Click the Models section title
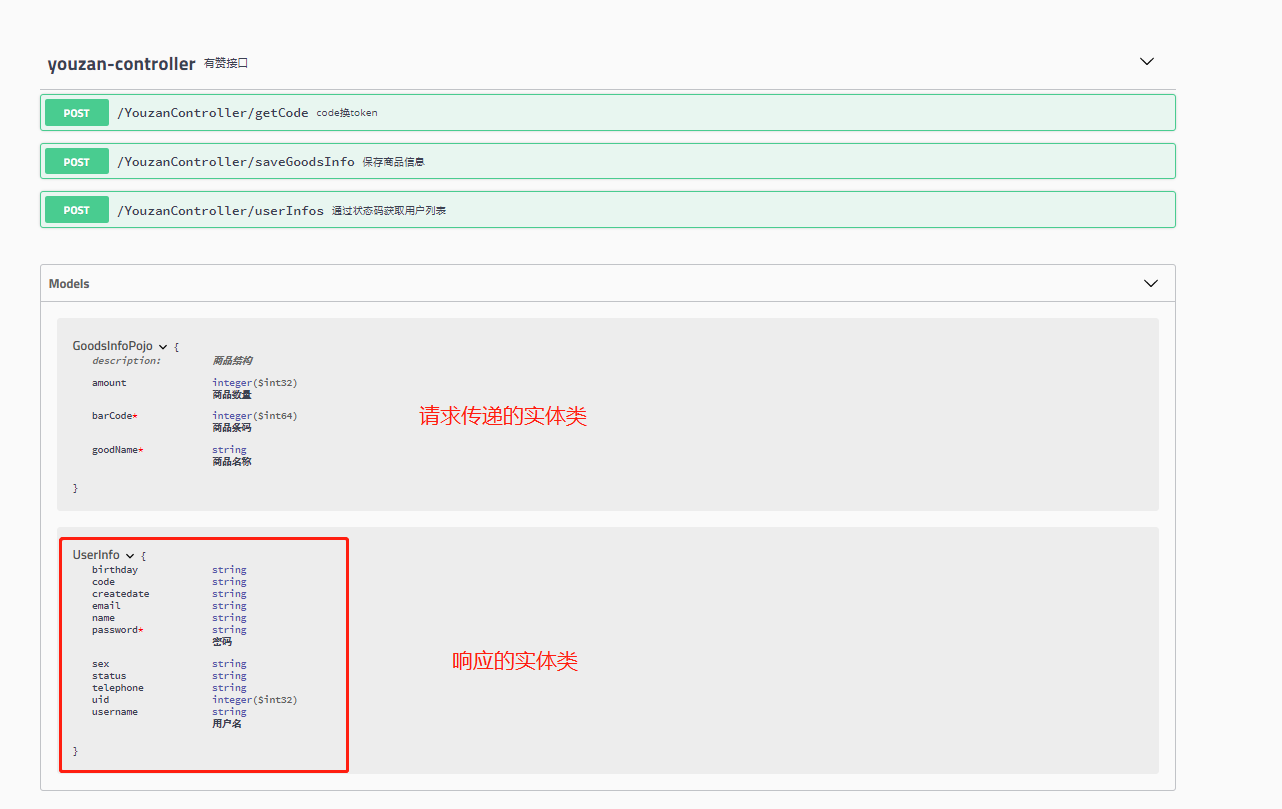The height and width of the screenshot is (809, 1282). coord(69,284)
